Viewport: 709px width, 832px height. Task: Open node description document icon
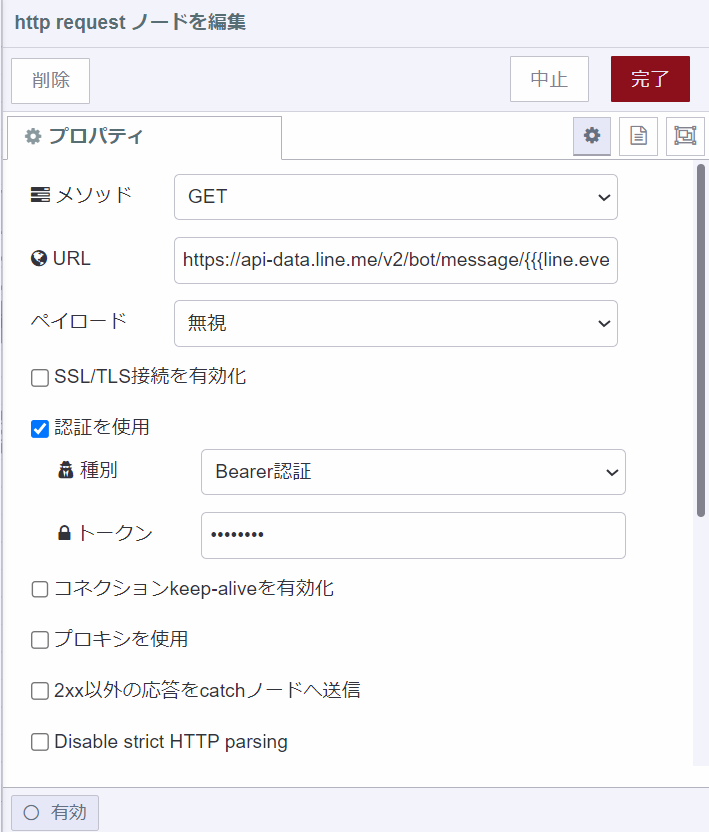pos(638,136)
